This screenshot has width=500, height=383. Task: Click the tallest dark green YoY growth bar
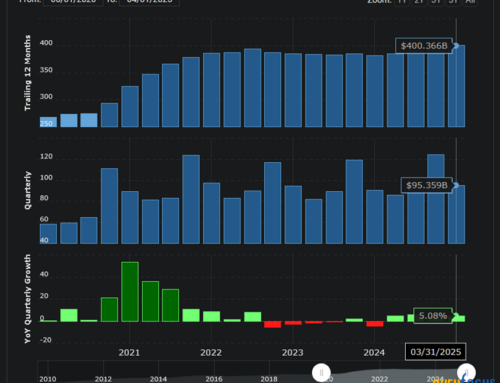point(130,292)
